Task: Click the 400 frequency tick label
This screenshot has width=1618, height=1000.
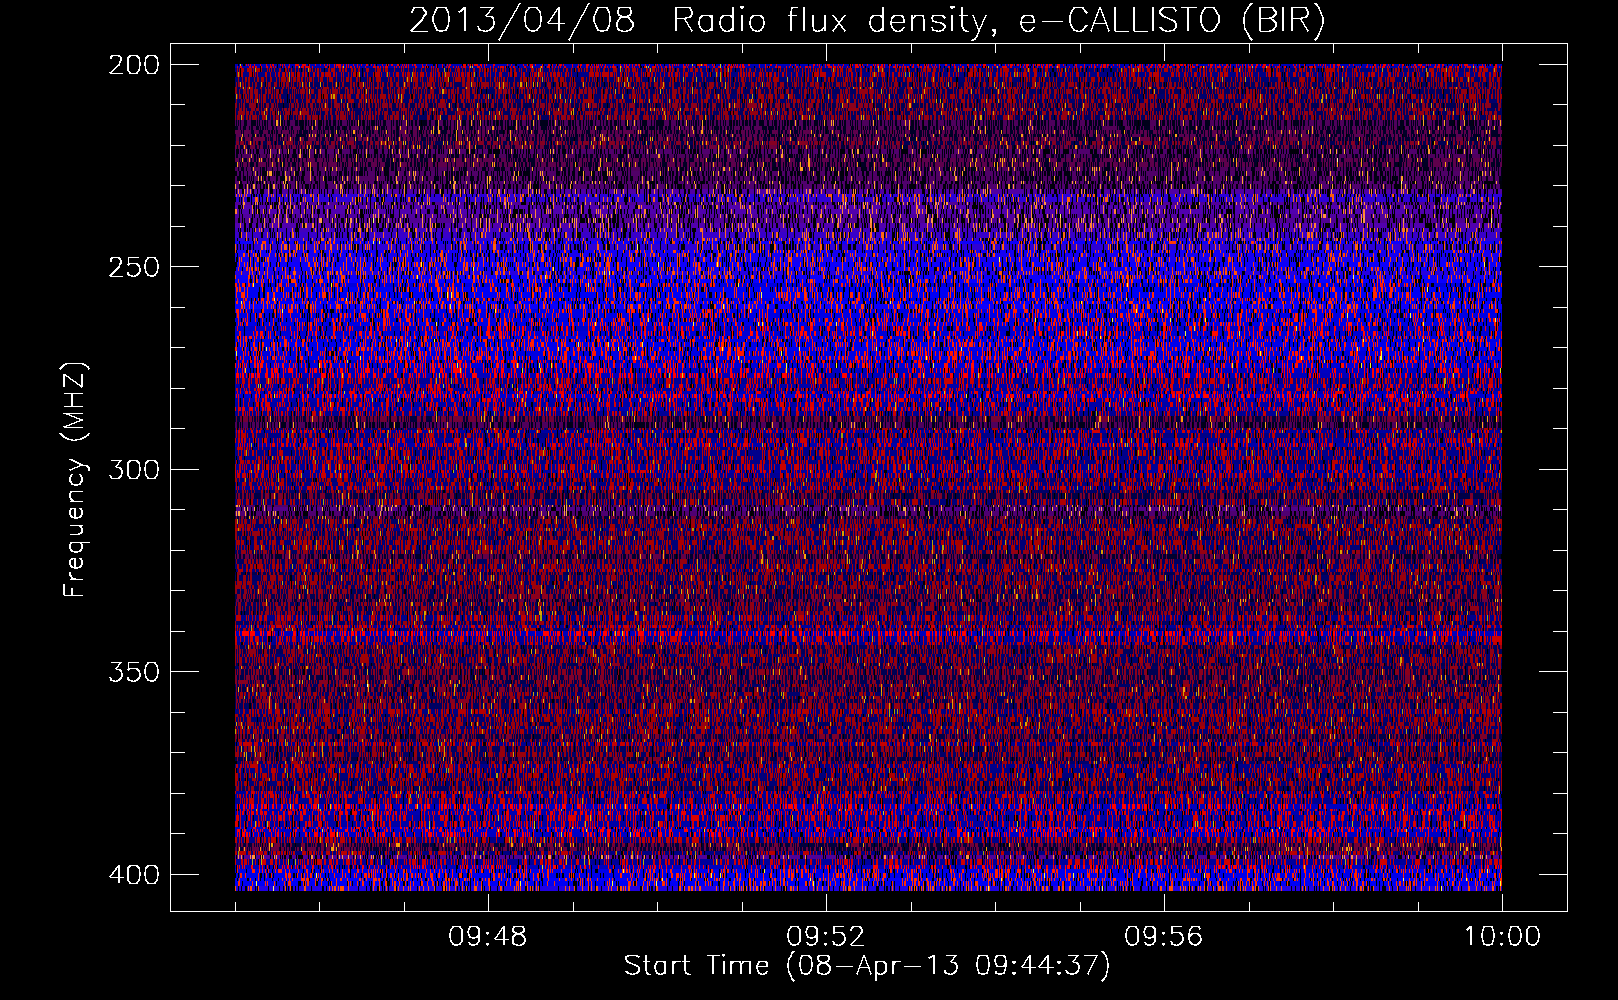Action: click(x=133, y=874)
